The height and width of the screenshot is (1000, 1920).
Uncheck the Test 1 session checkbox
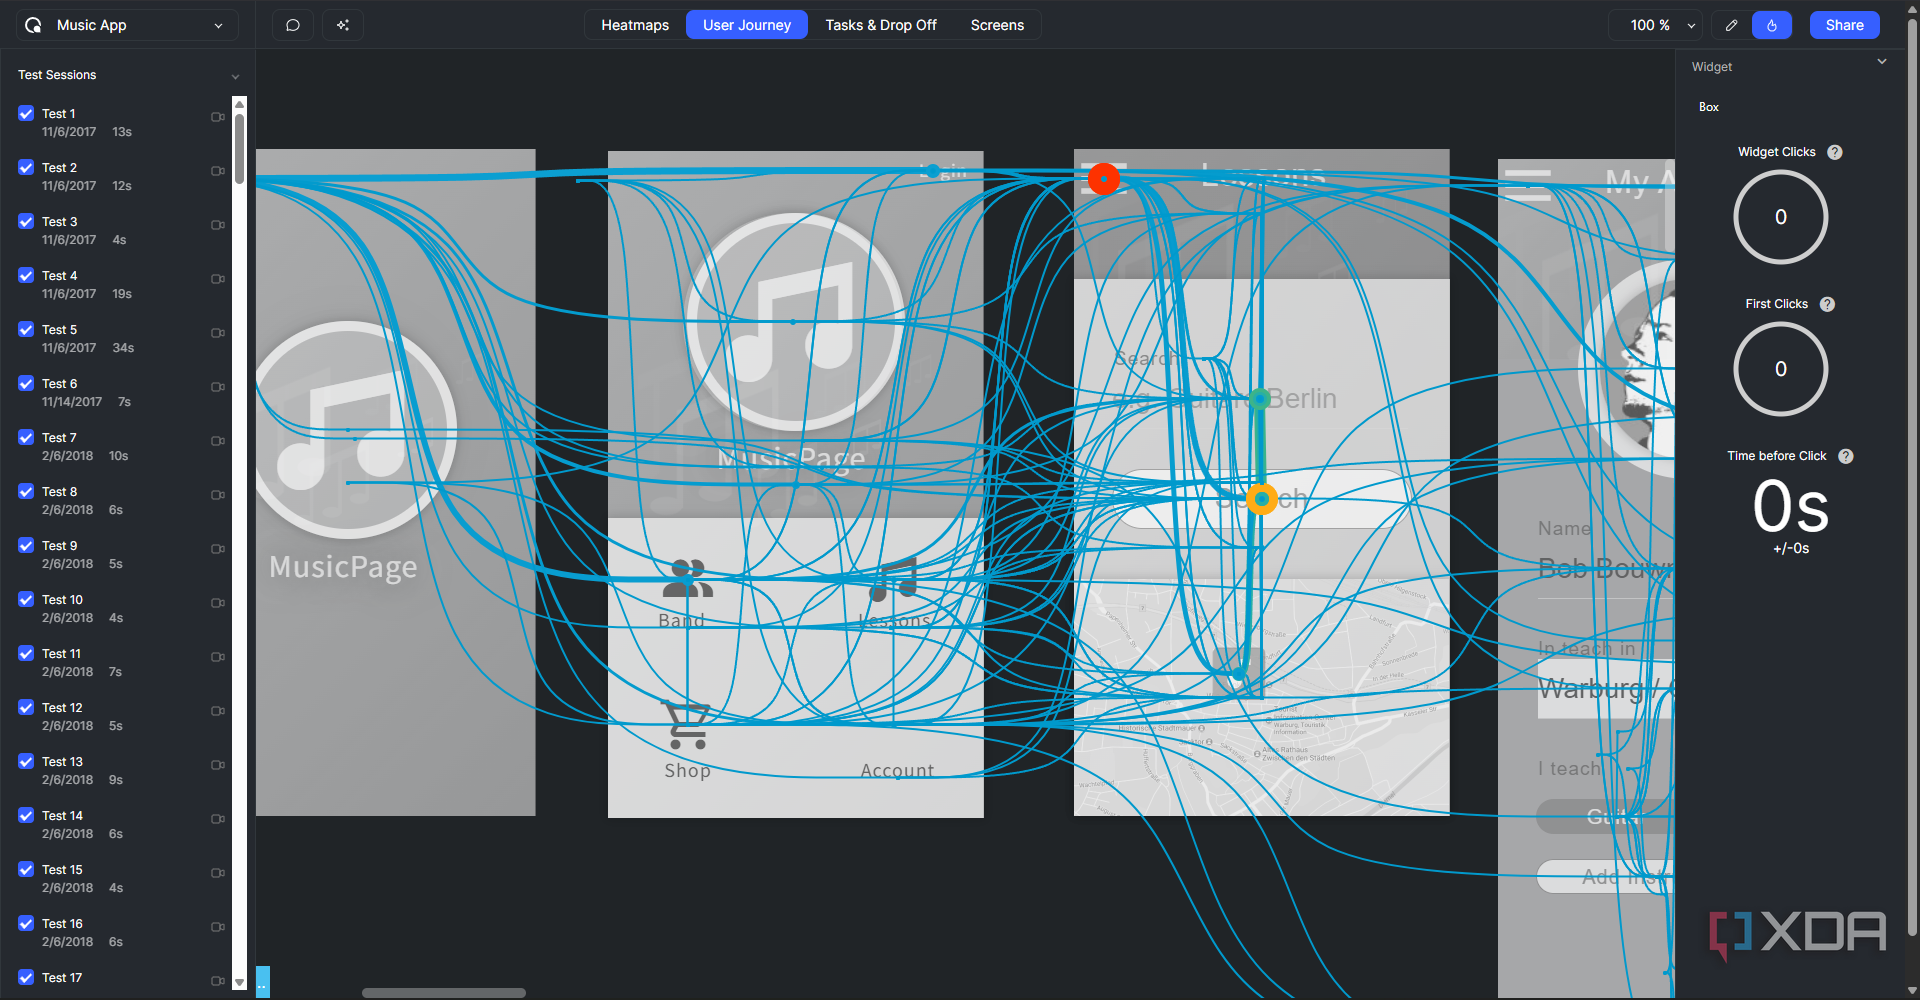(26, 113)
